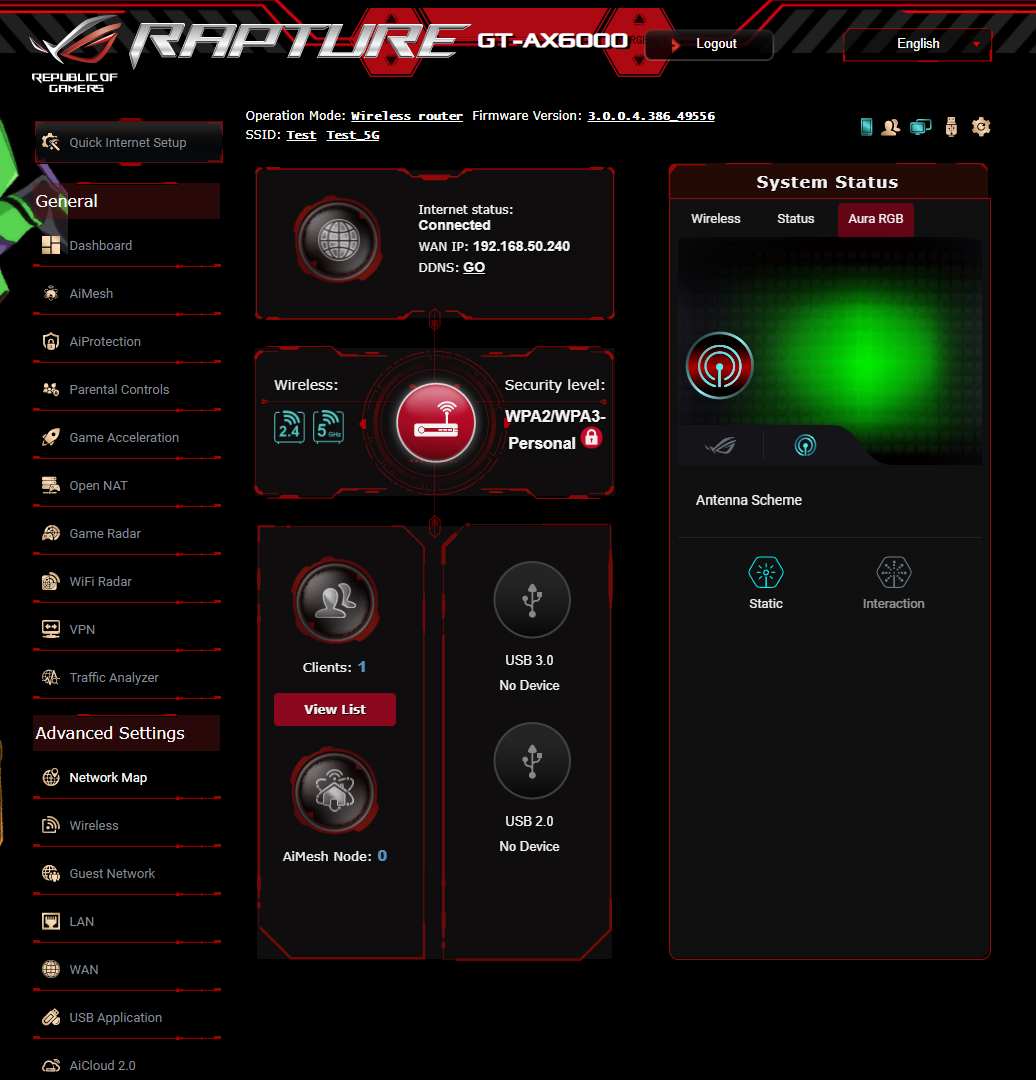Click the WAN globe icon

[x=51, y=970]
